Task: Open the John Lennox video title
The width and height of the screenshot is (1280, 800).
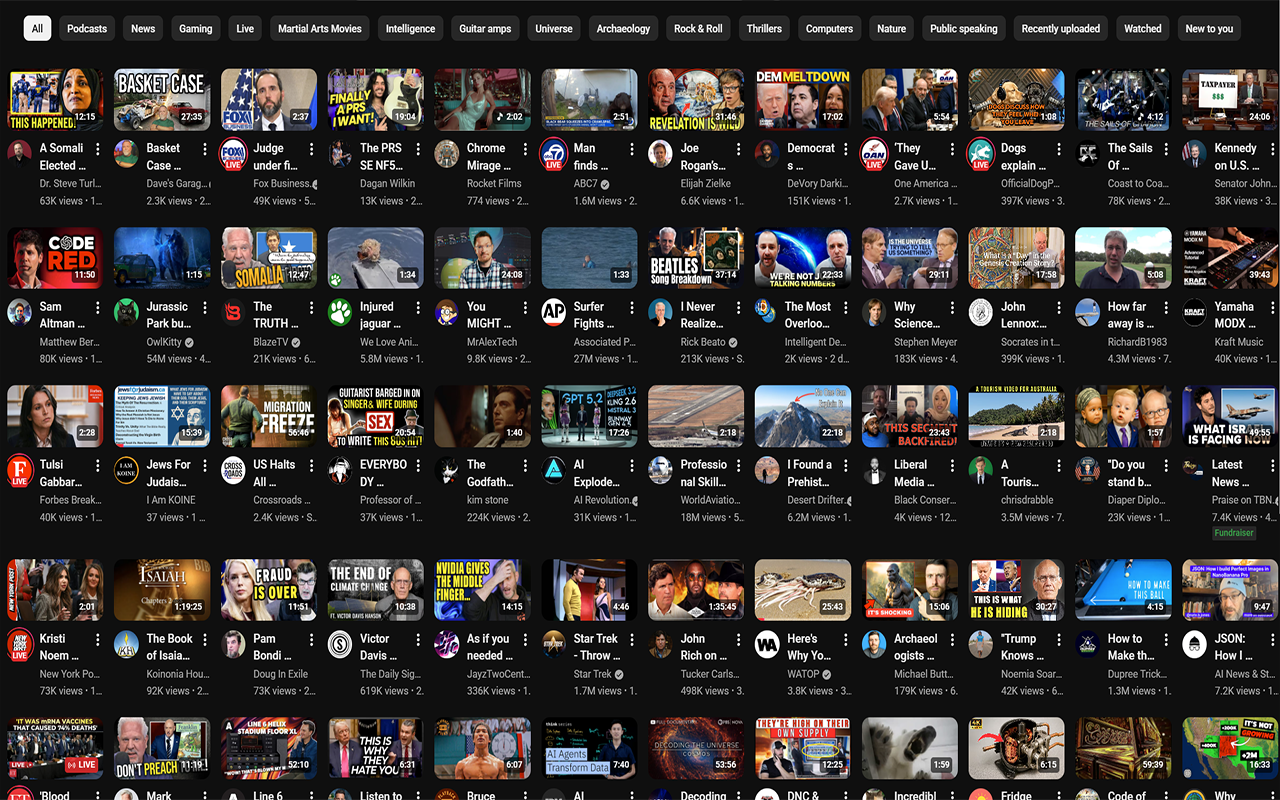Action: pyautogui.click(x=1021, y=315)
